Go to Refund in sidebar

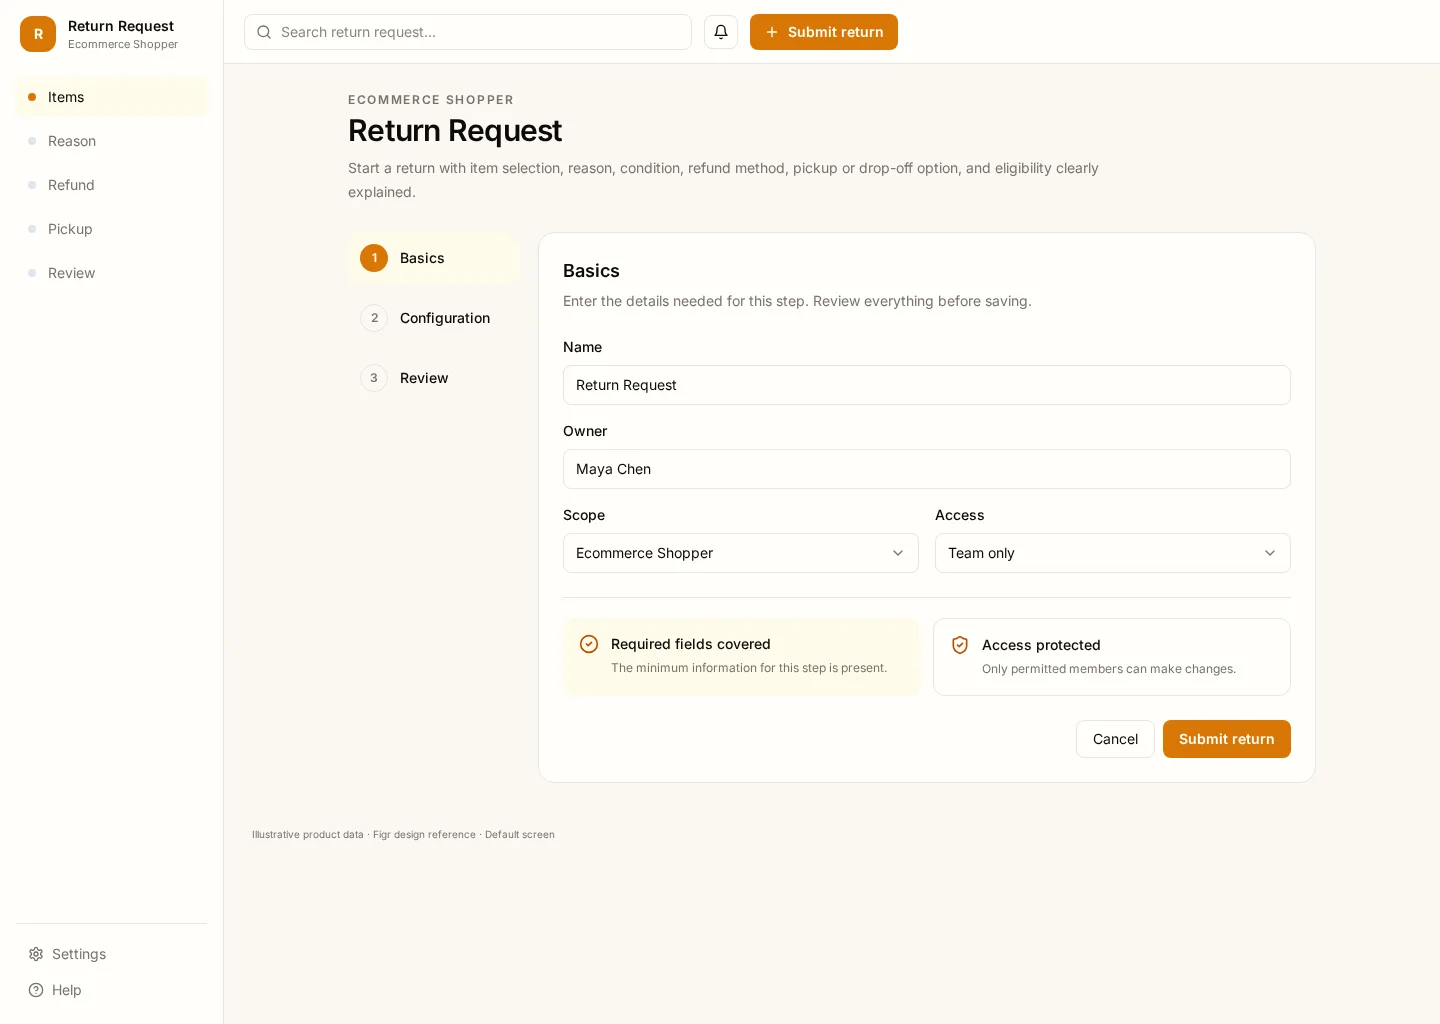[x=112, y=185]
